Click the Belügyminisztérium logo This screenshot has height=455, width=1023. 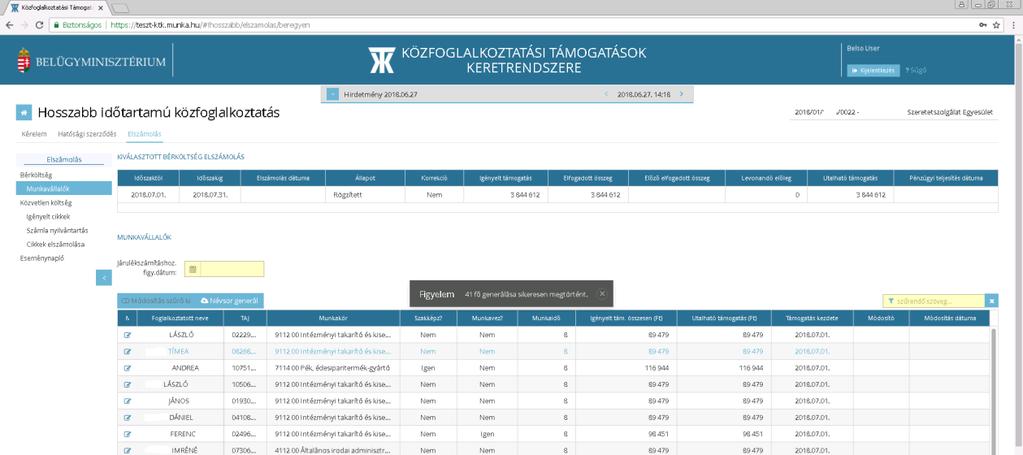pyautogui.click(x=91, y=61)
